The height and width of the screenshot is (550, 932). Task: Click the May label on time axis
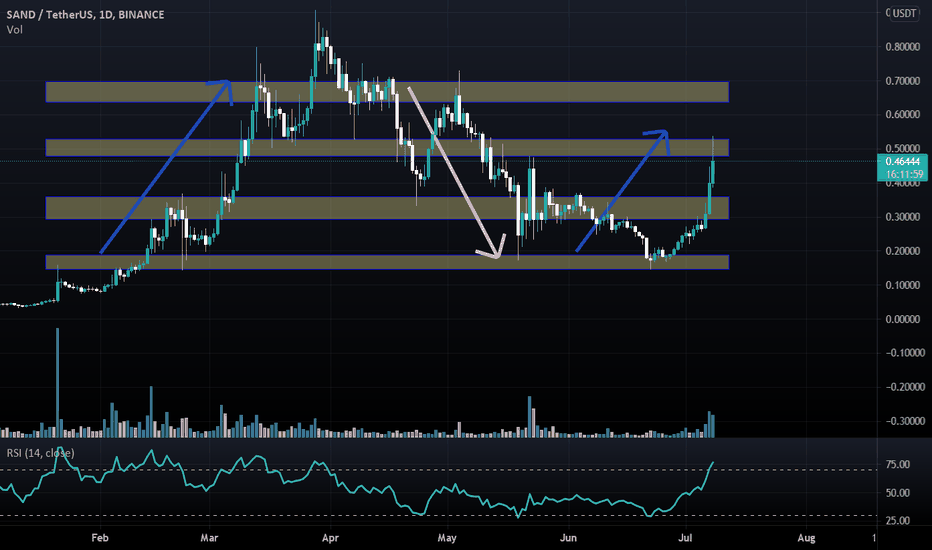(447, 538)
